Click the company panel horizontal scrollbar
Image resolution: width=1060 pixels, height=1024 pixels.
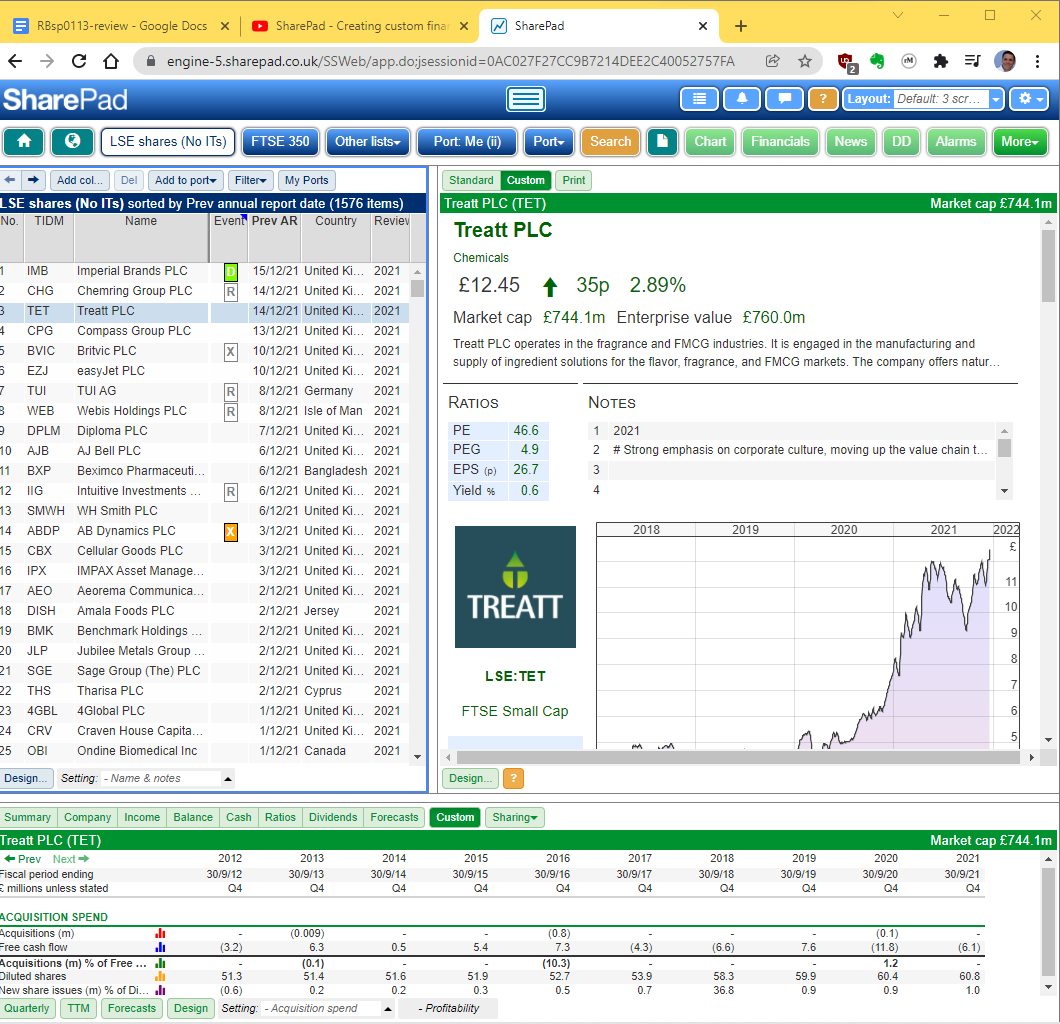pos(740,758)
